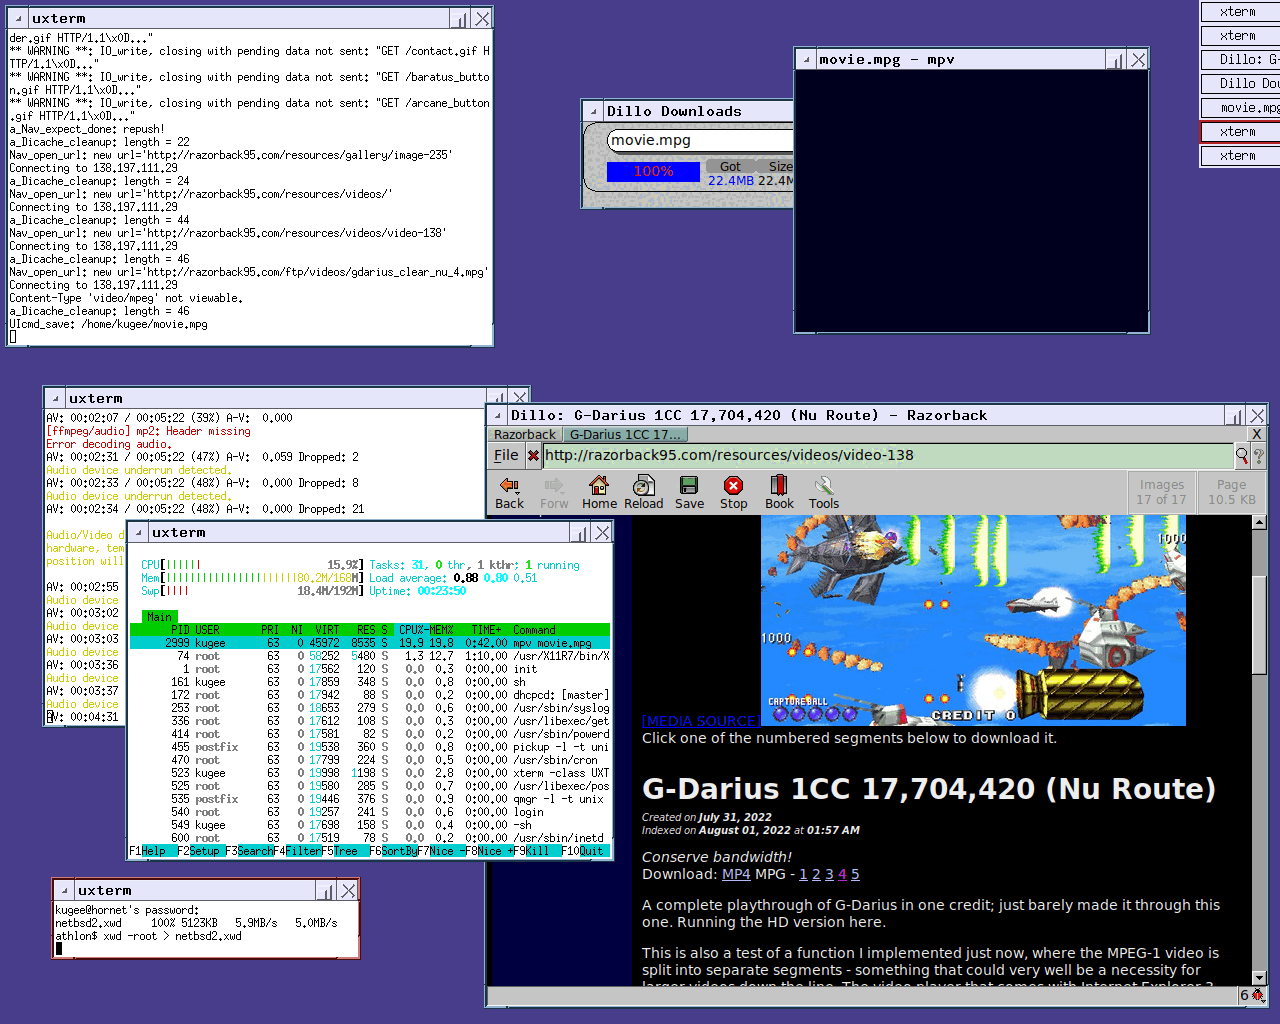Image resolution: width=1280 pixels, height=1024 pixels.
Task: Click F6 SortBy in the htop footer
Action: tap(393, 851)
